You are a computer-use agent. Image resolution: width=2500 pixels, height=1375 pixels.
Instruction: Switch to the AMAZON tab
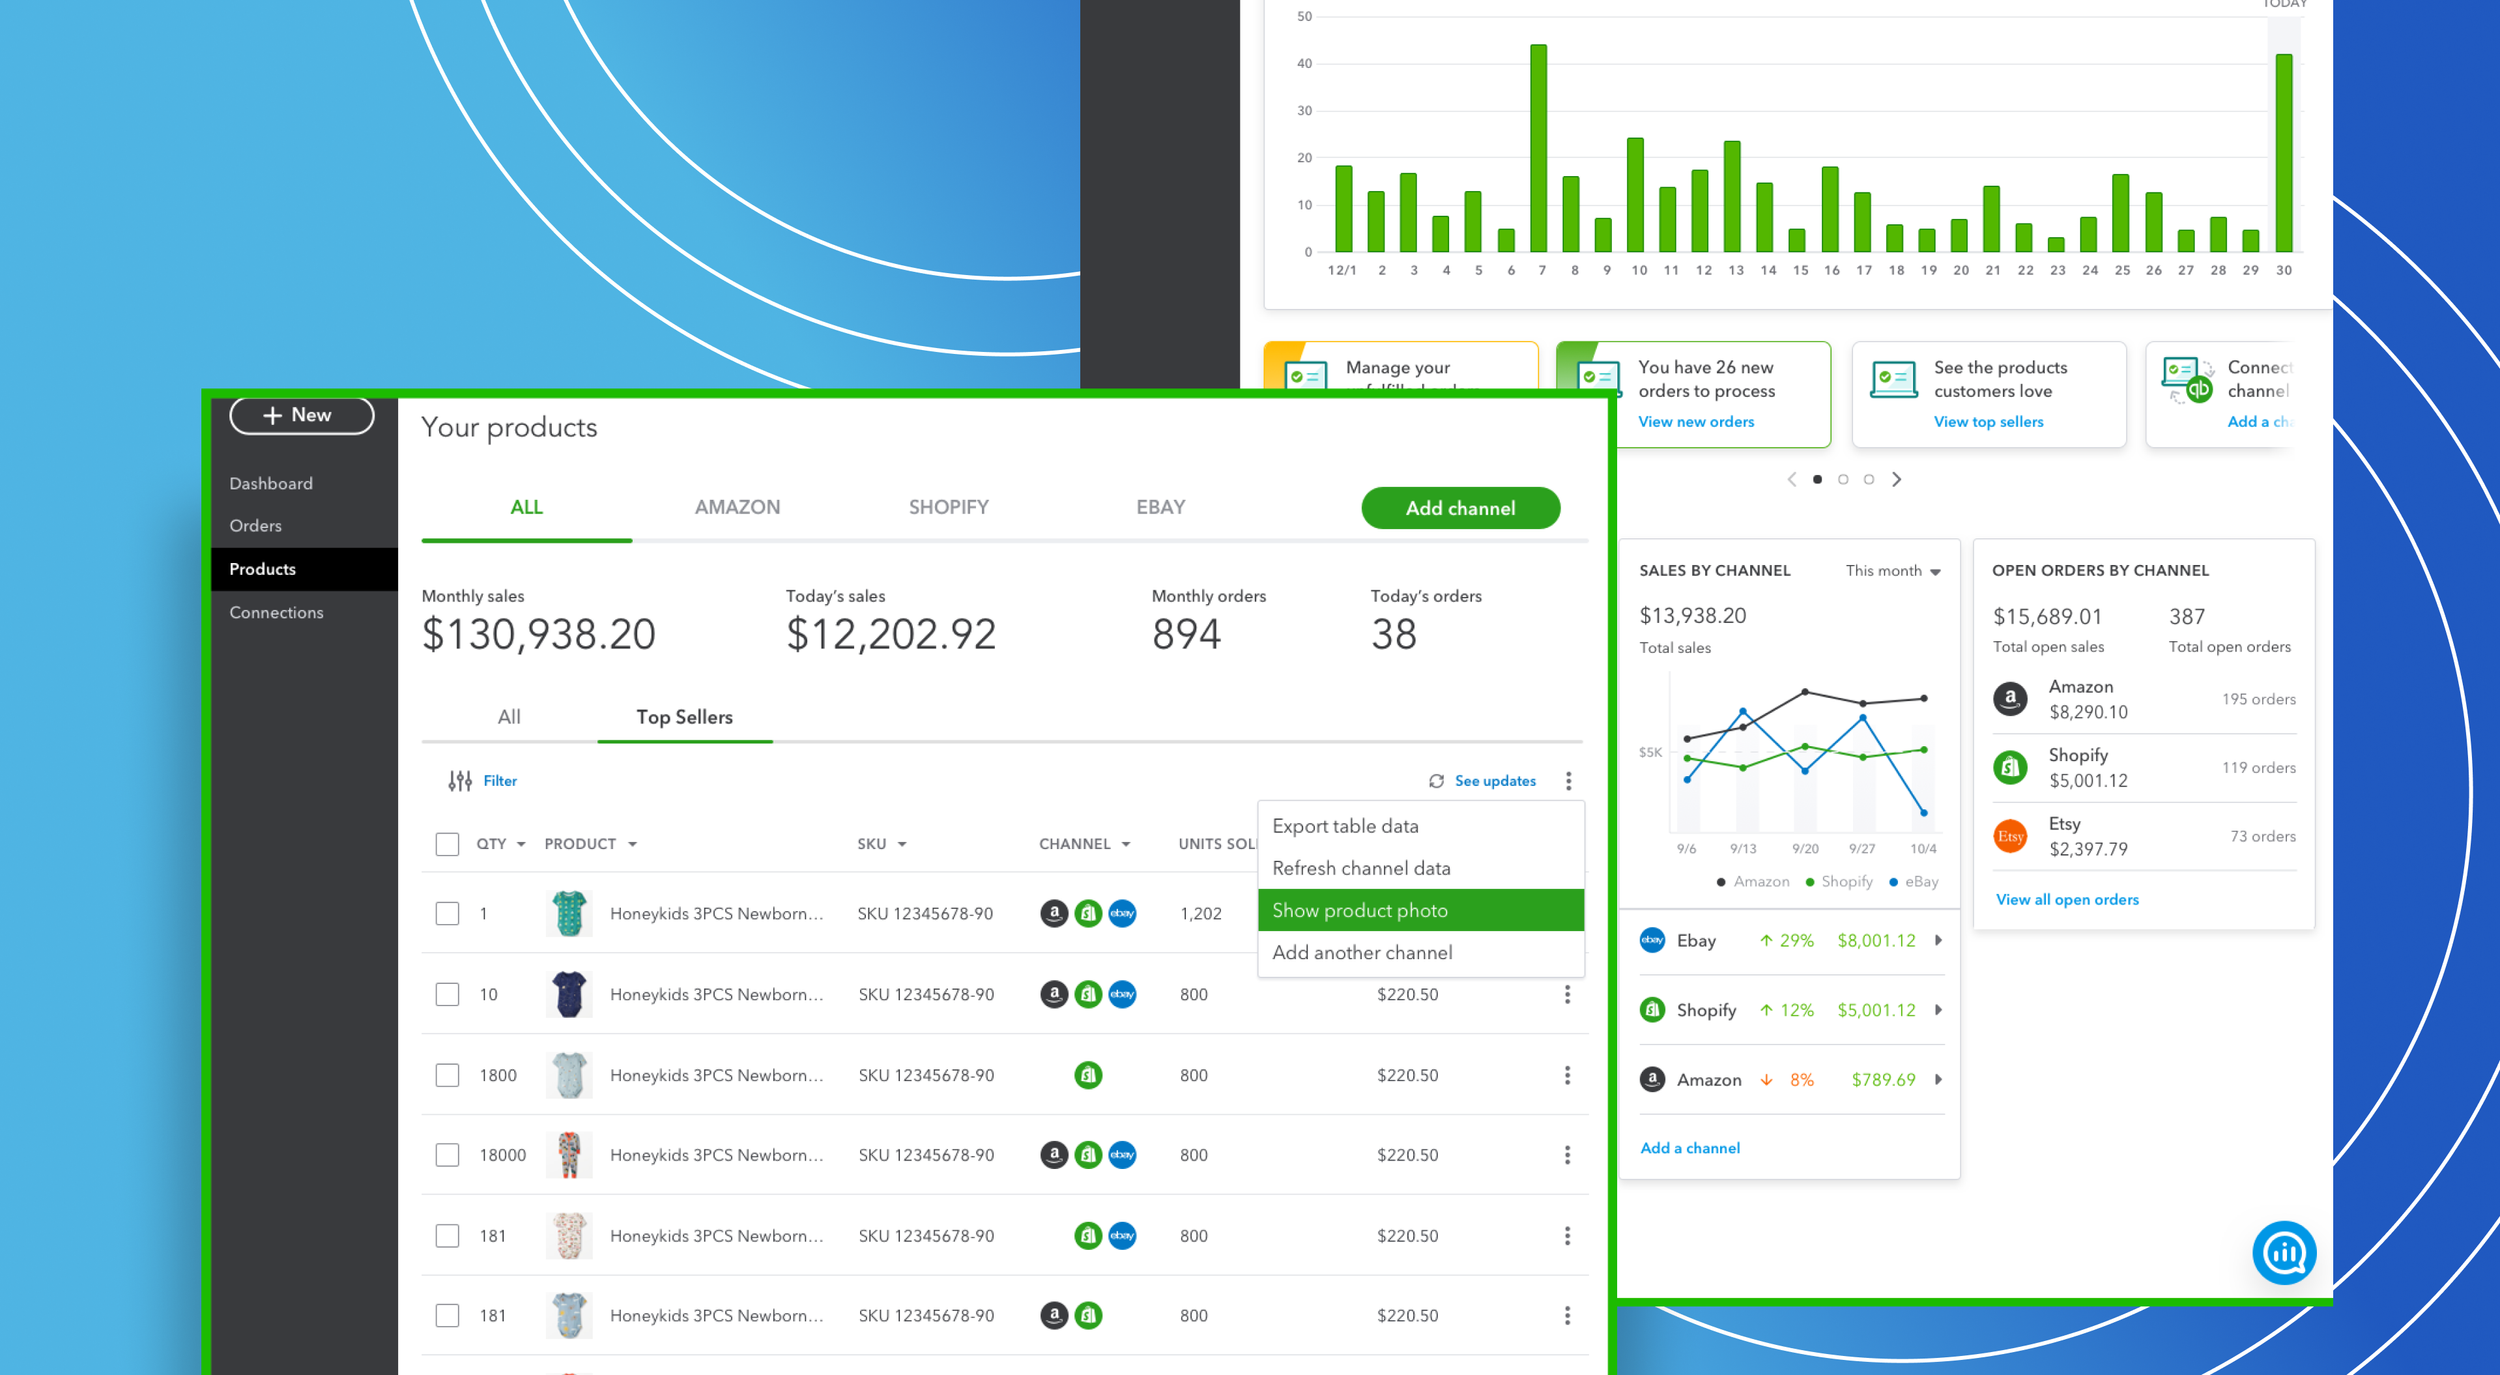(737, 507)
